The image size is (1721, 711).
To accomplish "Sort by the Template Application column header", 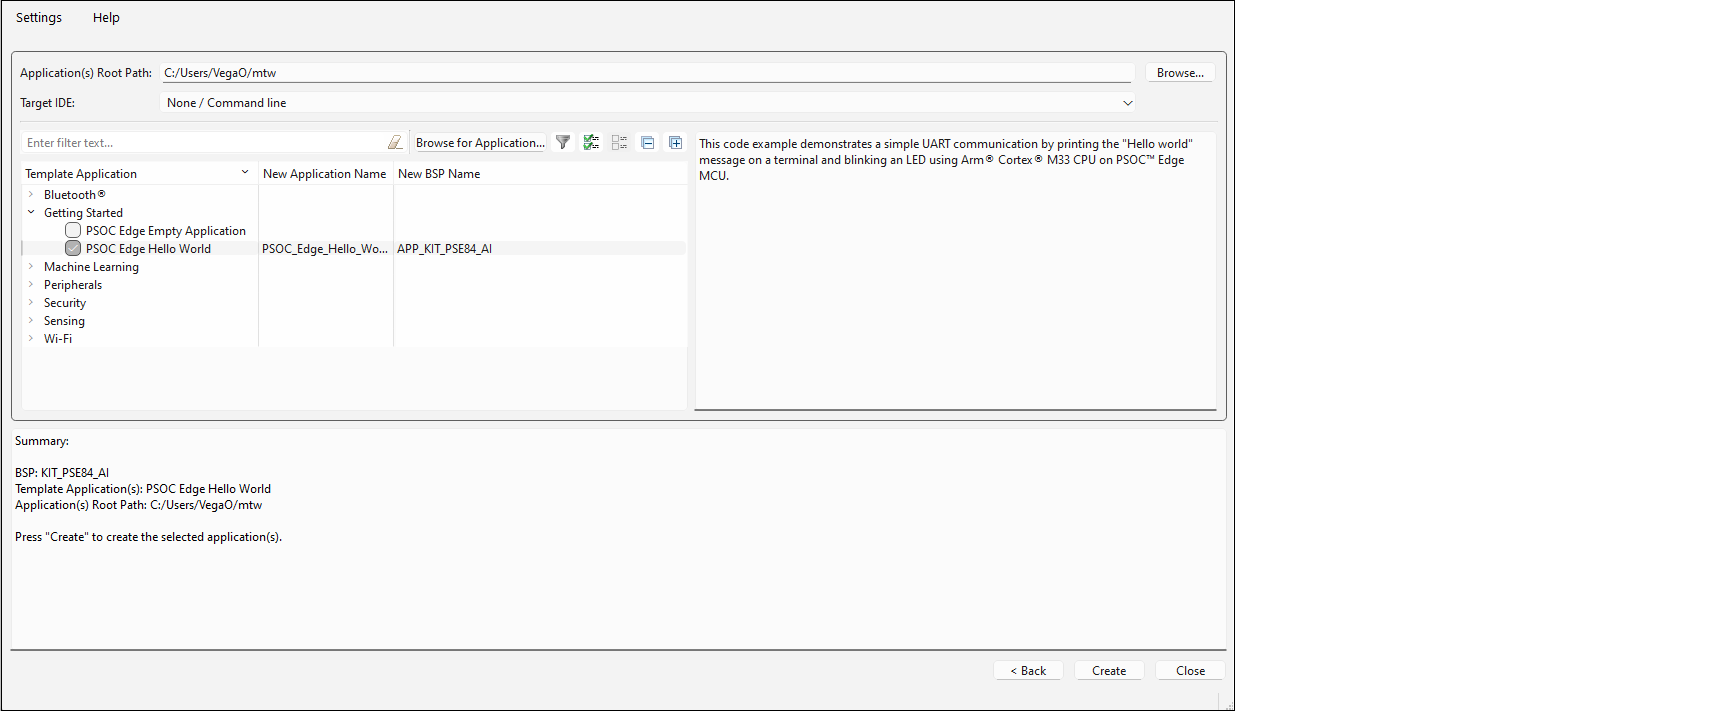I will pyautogui.click(x=130, y=174).
